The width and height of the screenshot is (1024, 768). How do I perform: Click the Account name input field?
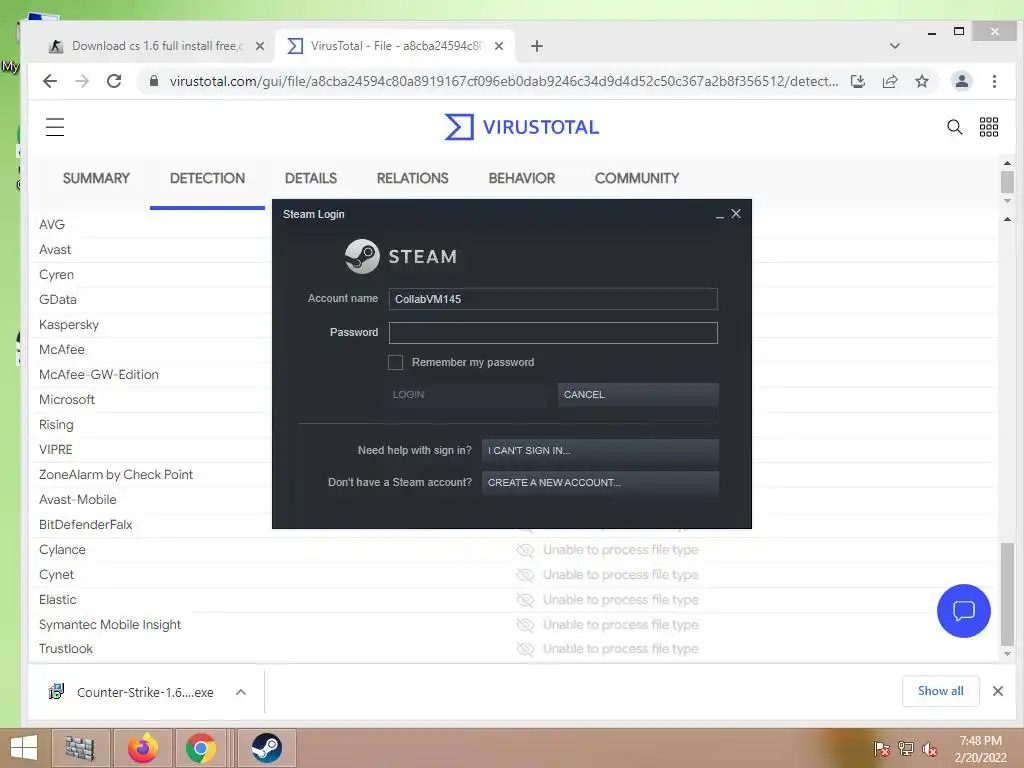click(x=553, y=299)
